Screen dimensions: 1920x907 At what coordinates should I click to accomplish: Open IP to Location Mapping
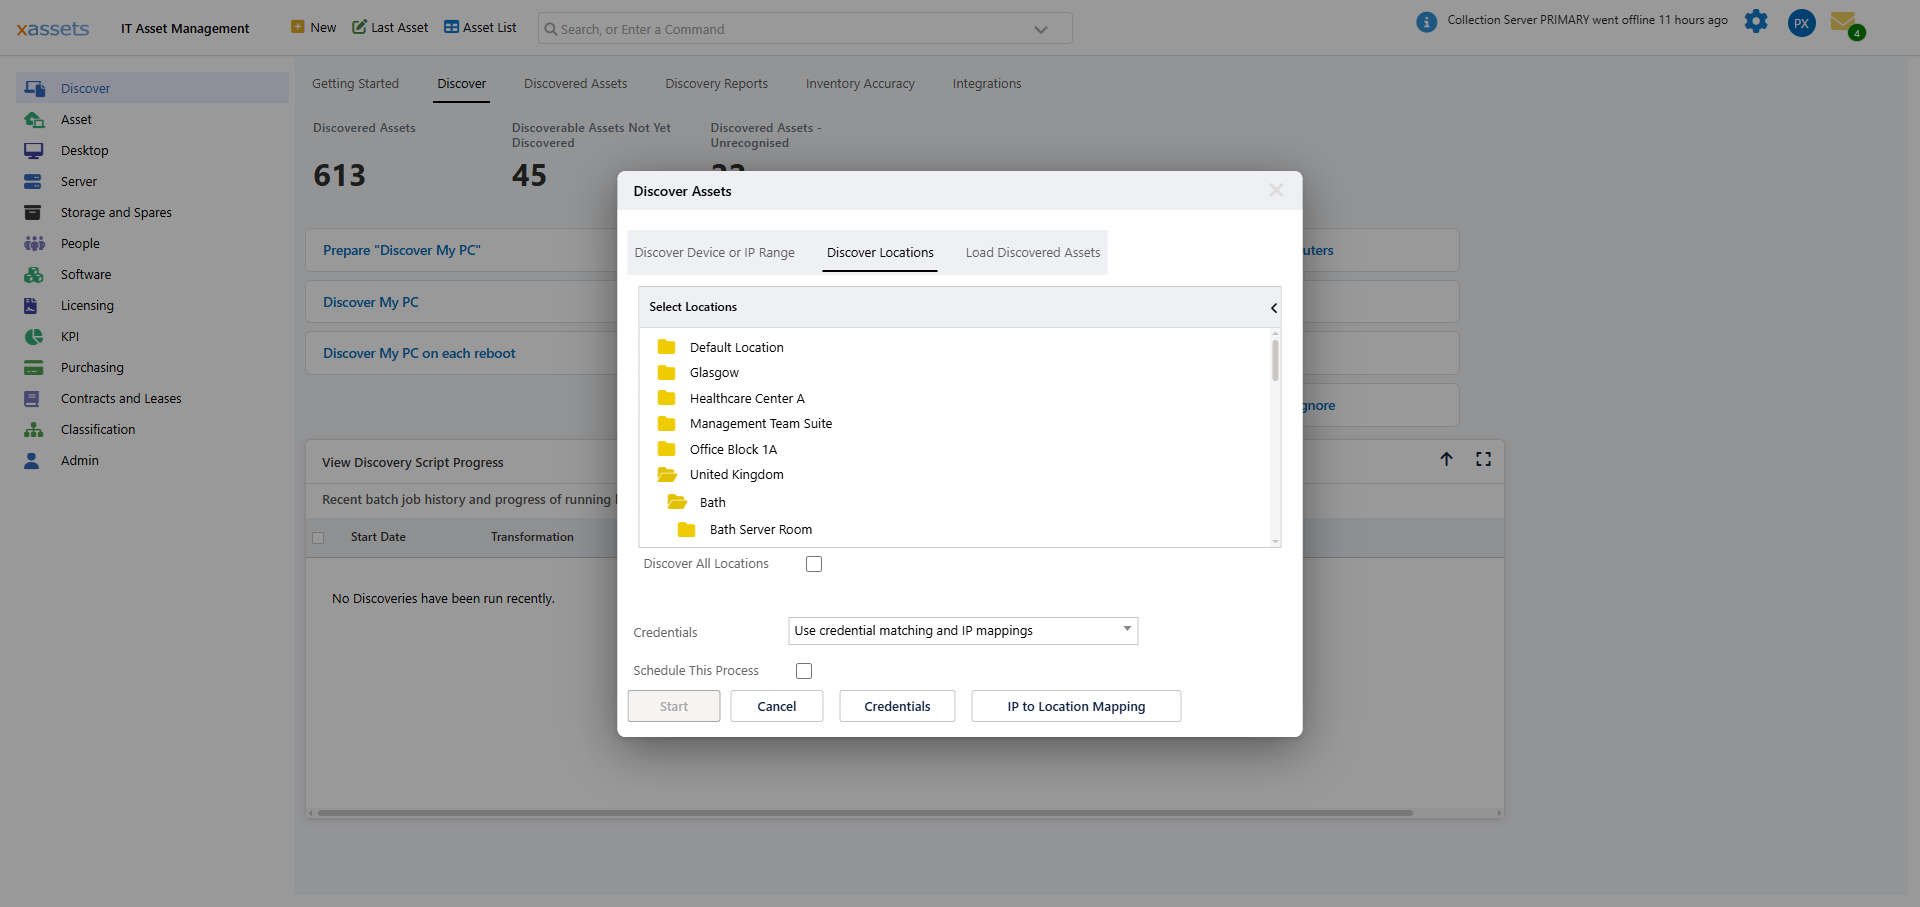coord(1076,706)
